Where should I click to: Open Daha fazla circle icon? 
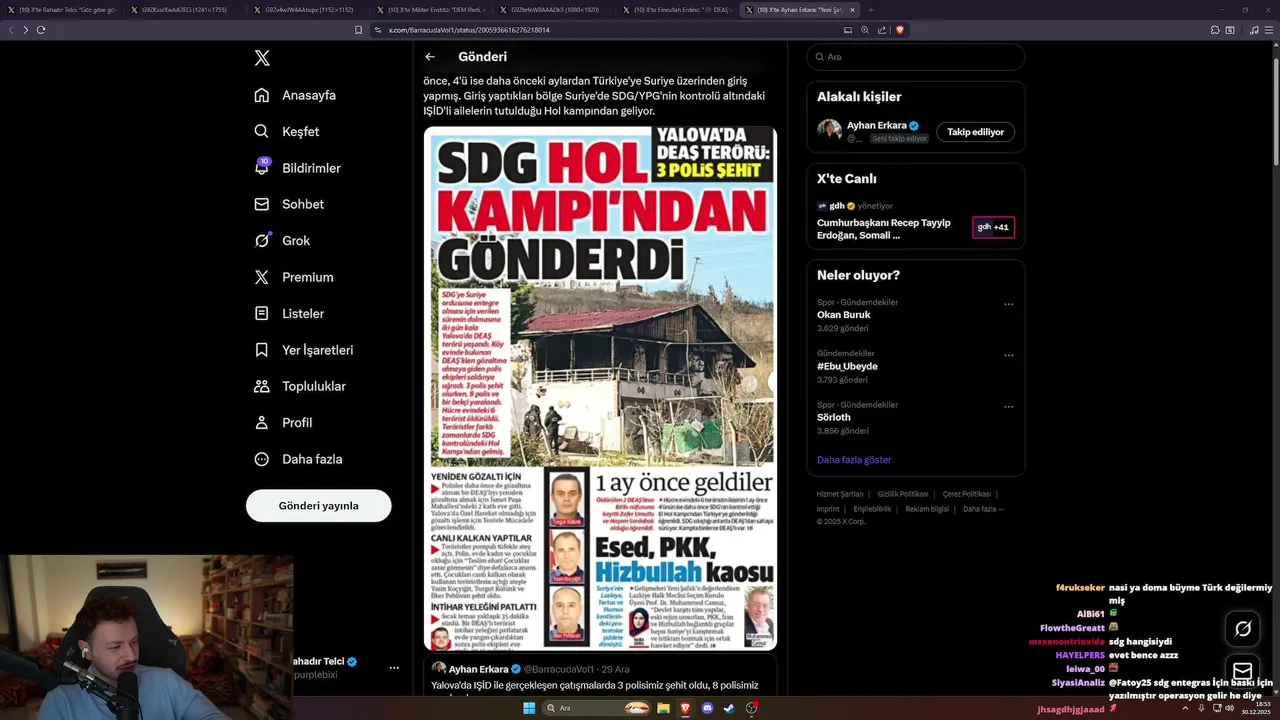point(262,459)
